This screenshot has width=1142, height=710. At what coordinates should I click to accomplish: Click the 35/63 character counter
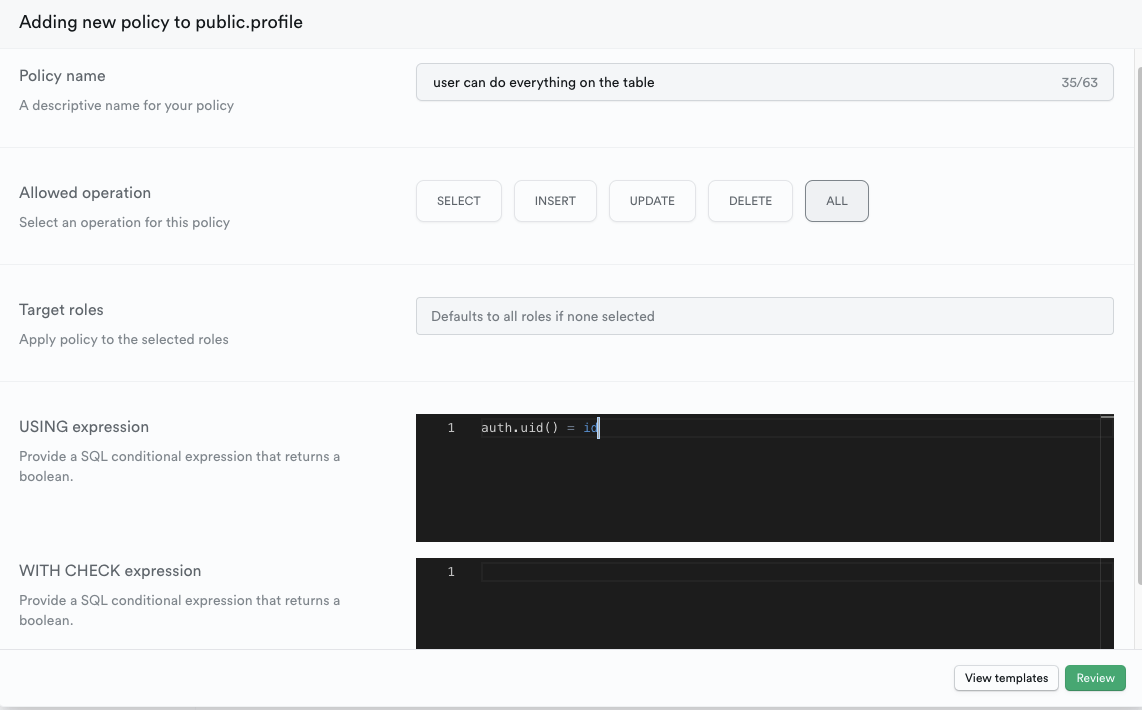1079,82
